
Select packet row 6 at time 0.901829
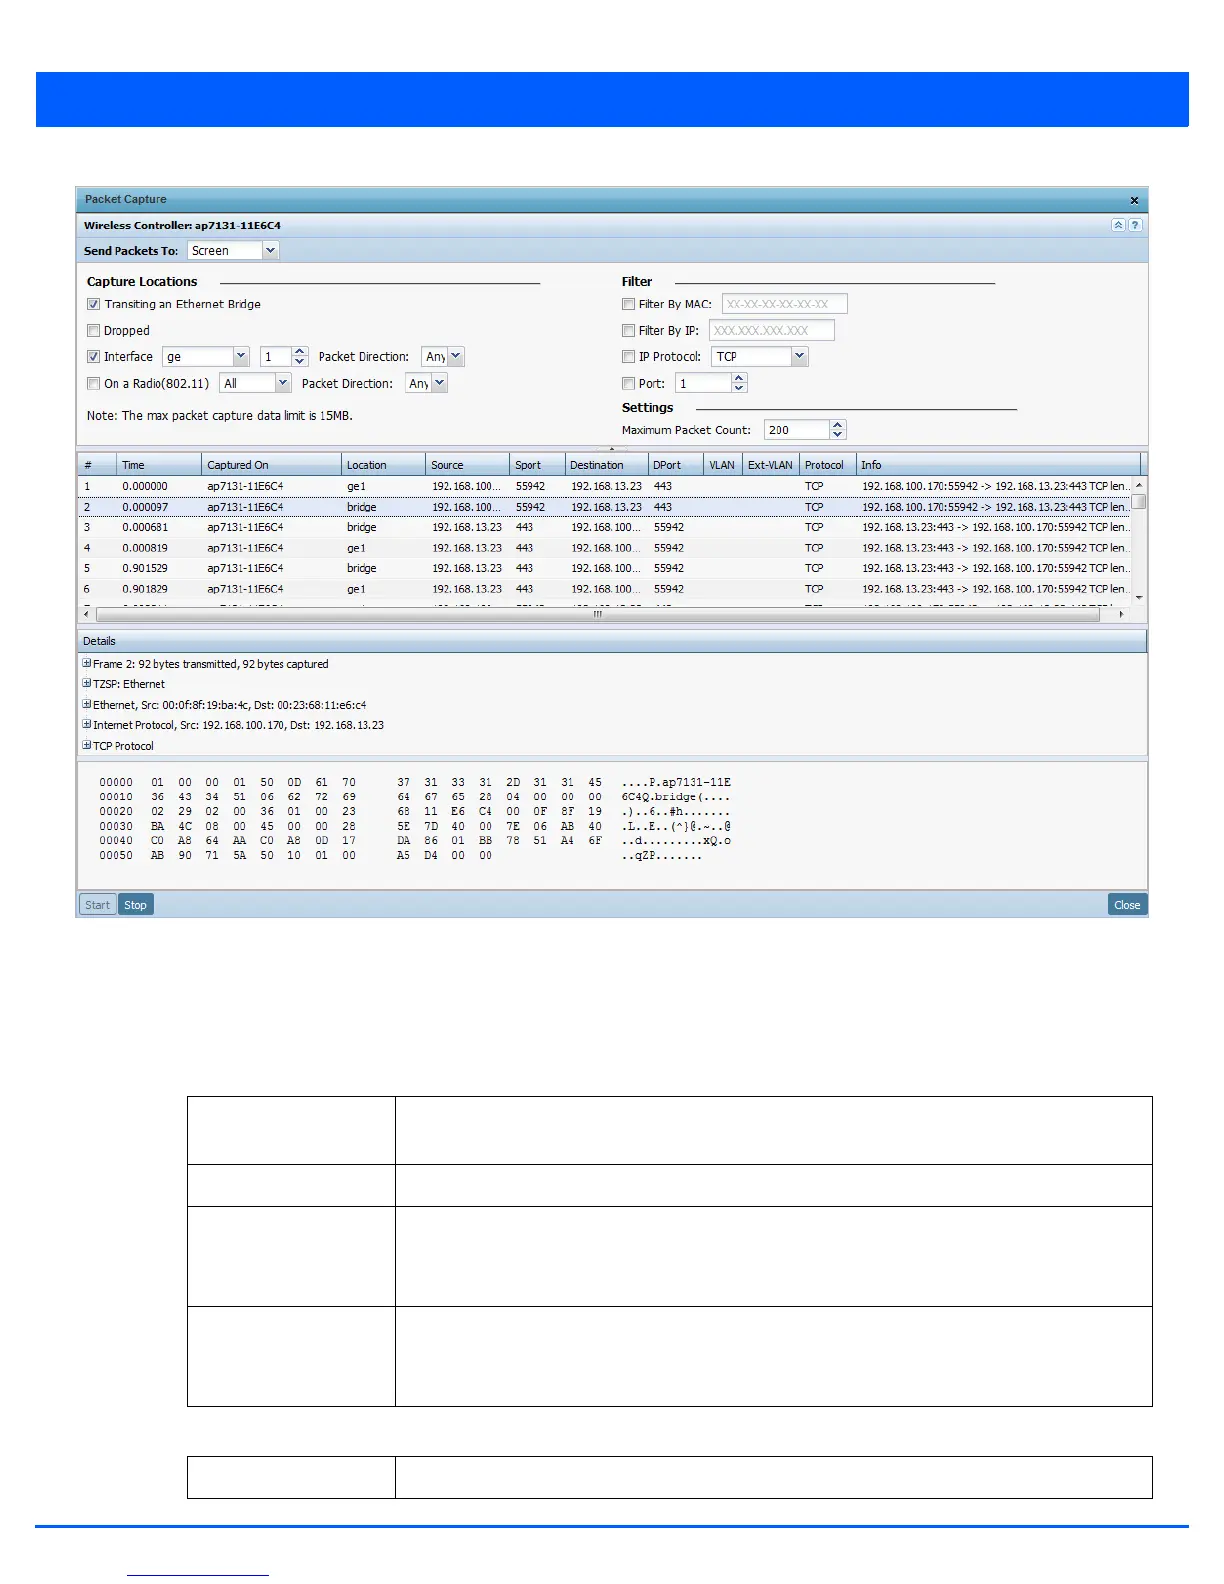(x=605, y=589)
